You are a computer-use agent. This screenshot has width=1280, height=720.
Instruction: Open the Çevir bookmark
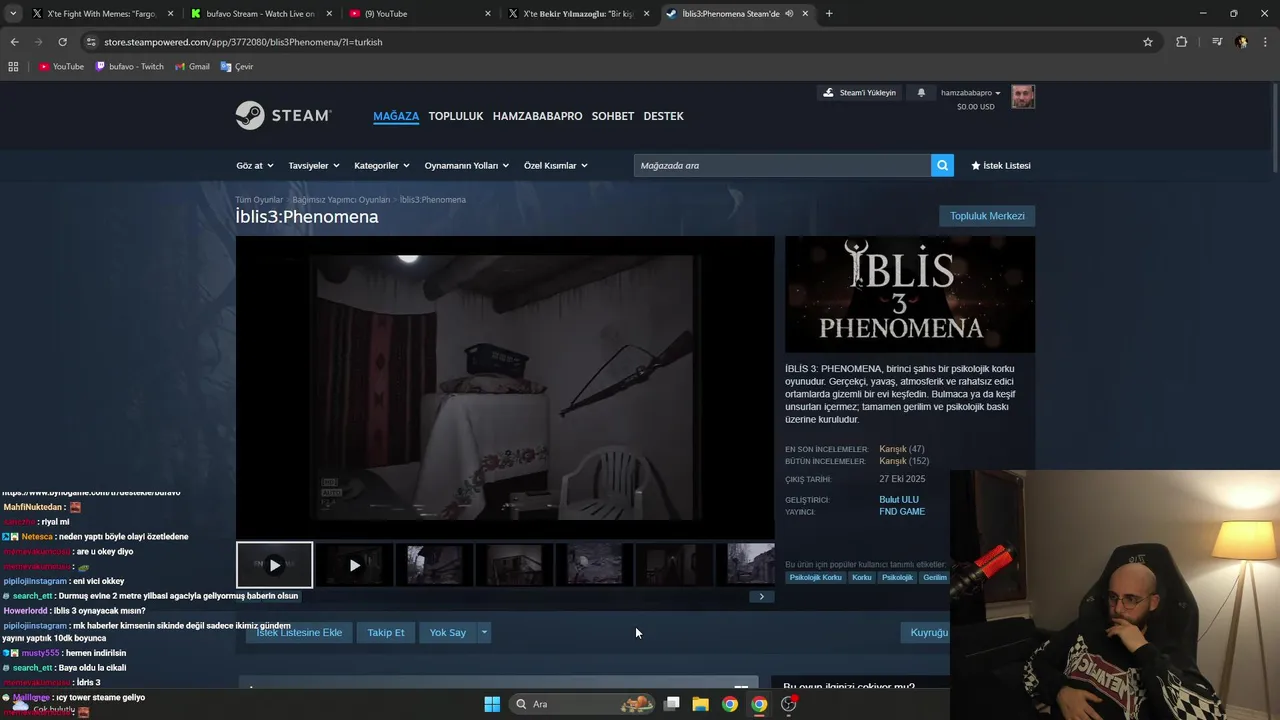(237, 67)
